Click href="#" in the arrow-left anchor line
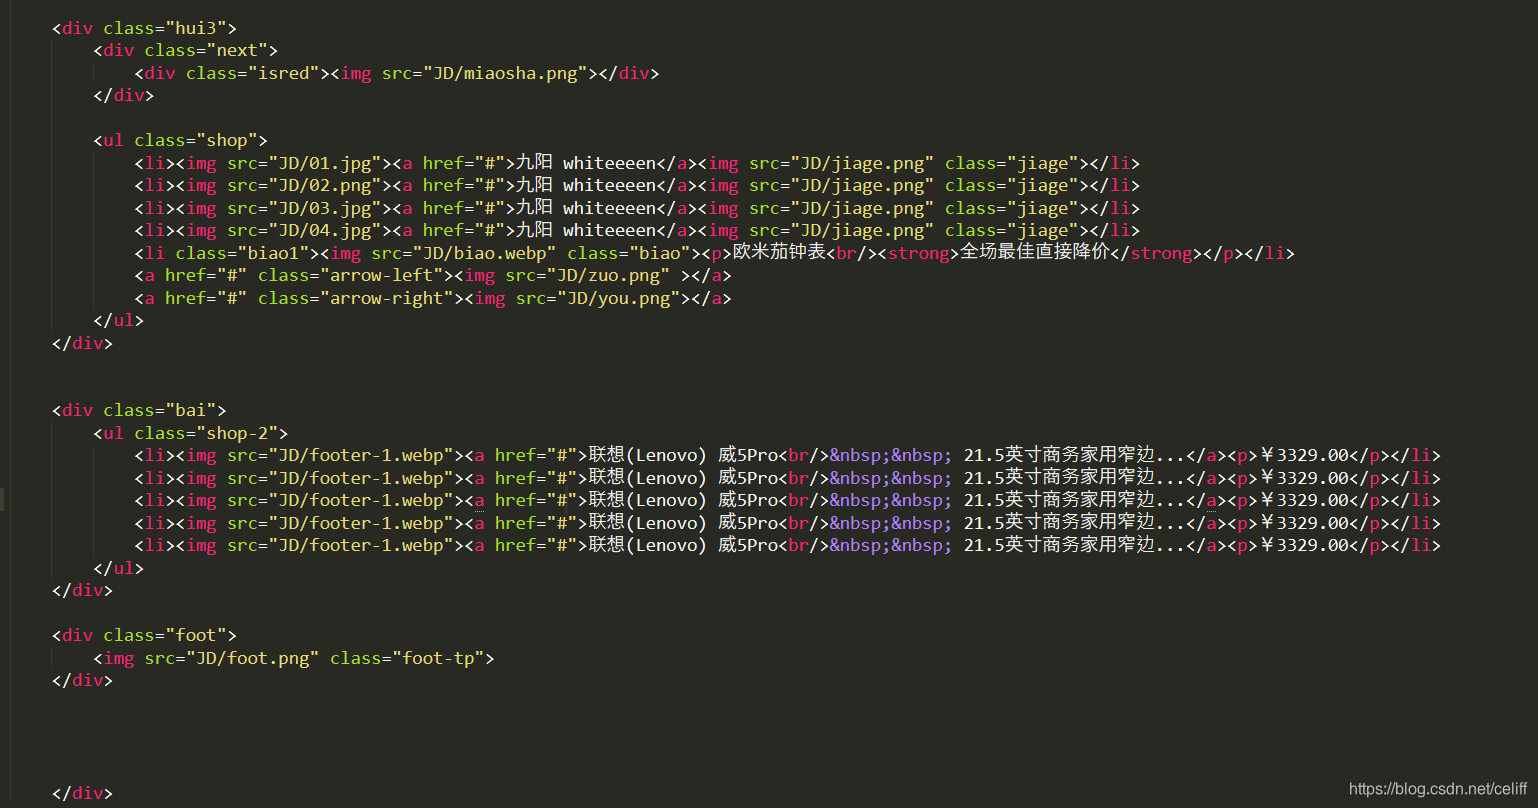Screen dimensions: 1538x808 point(206,275)
